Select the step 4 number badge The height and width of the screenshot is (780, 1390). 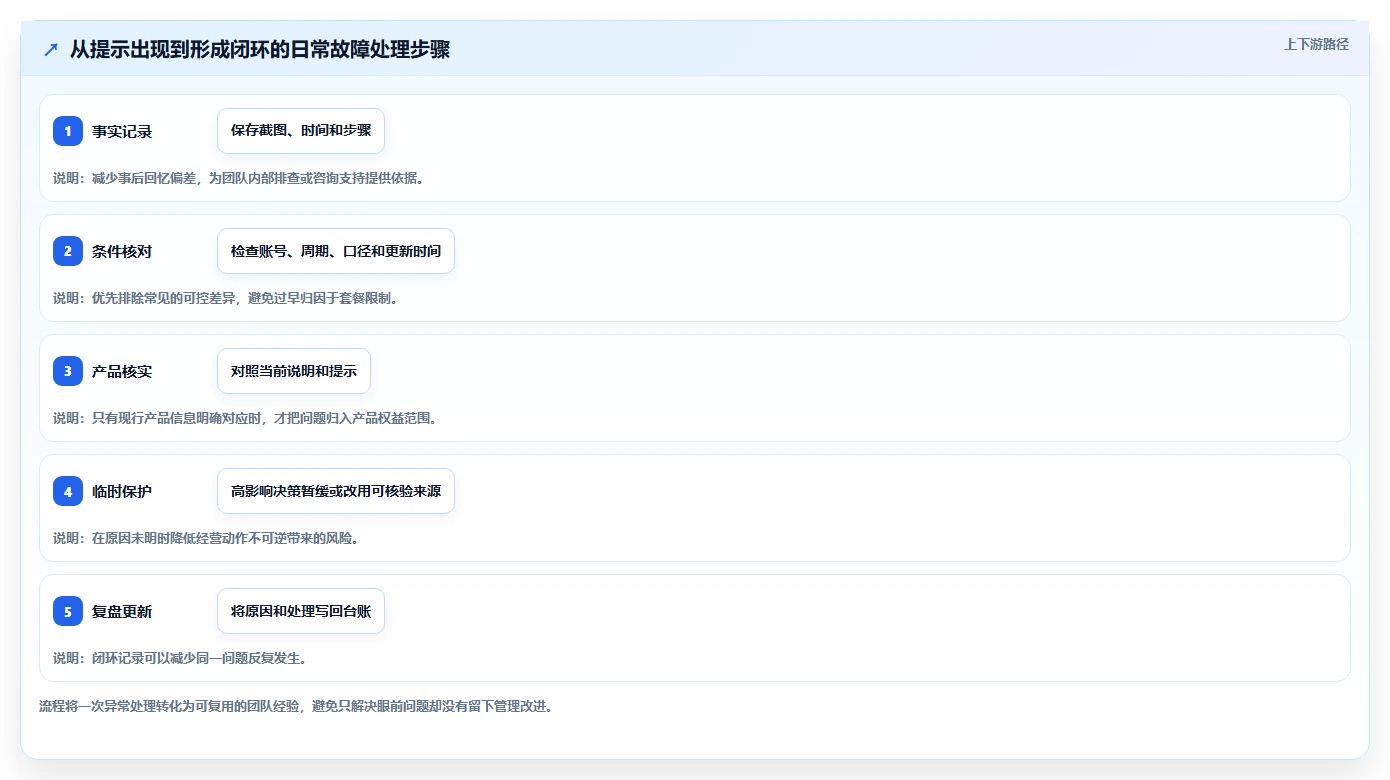tap(68, 491)
